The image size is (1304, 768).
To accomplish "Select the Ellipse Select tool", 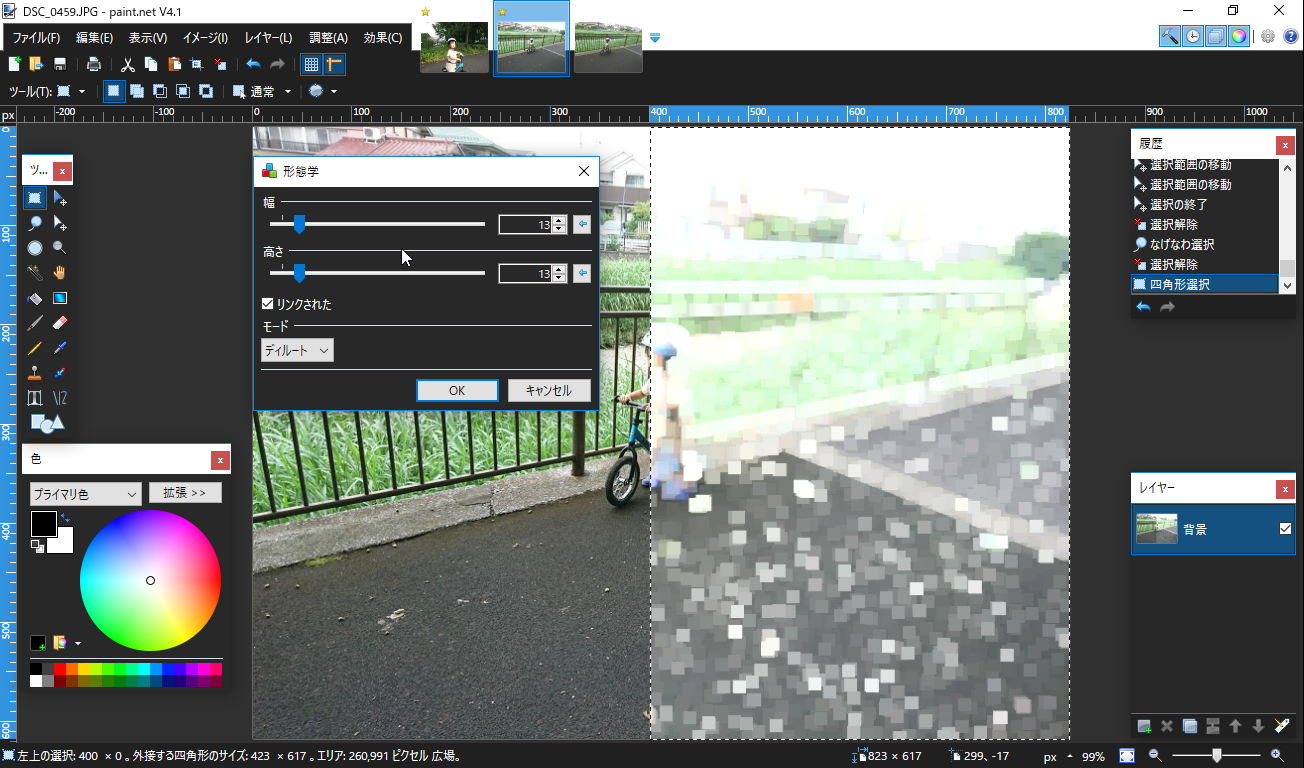I will tap(35, 247).
